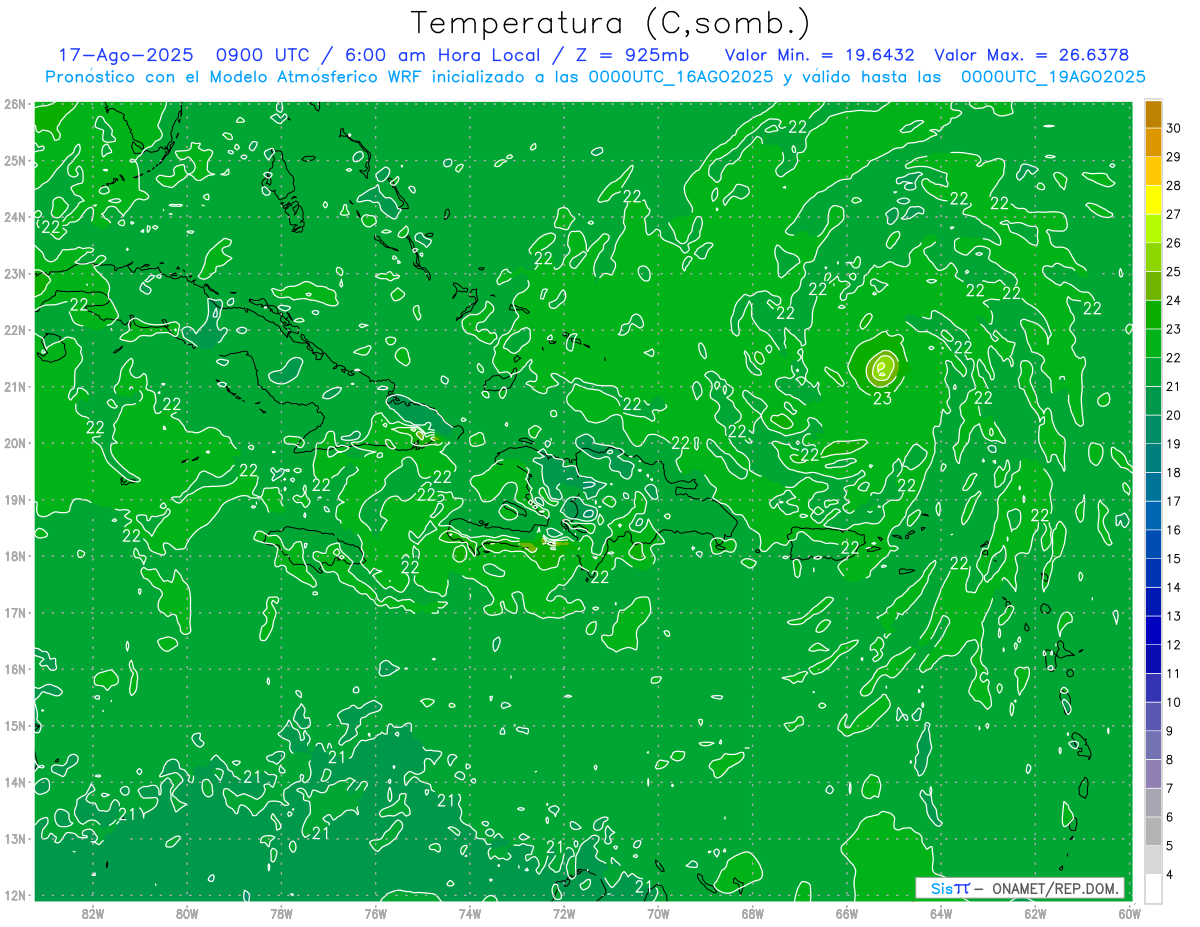Click the colorbar legend label "28"
The height and width of the screenshot is (927, 1200).
click(1174, 186)
